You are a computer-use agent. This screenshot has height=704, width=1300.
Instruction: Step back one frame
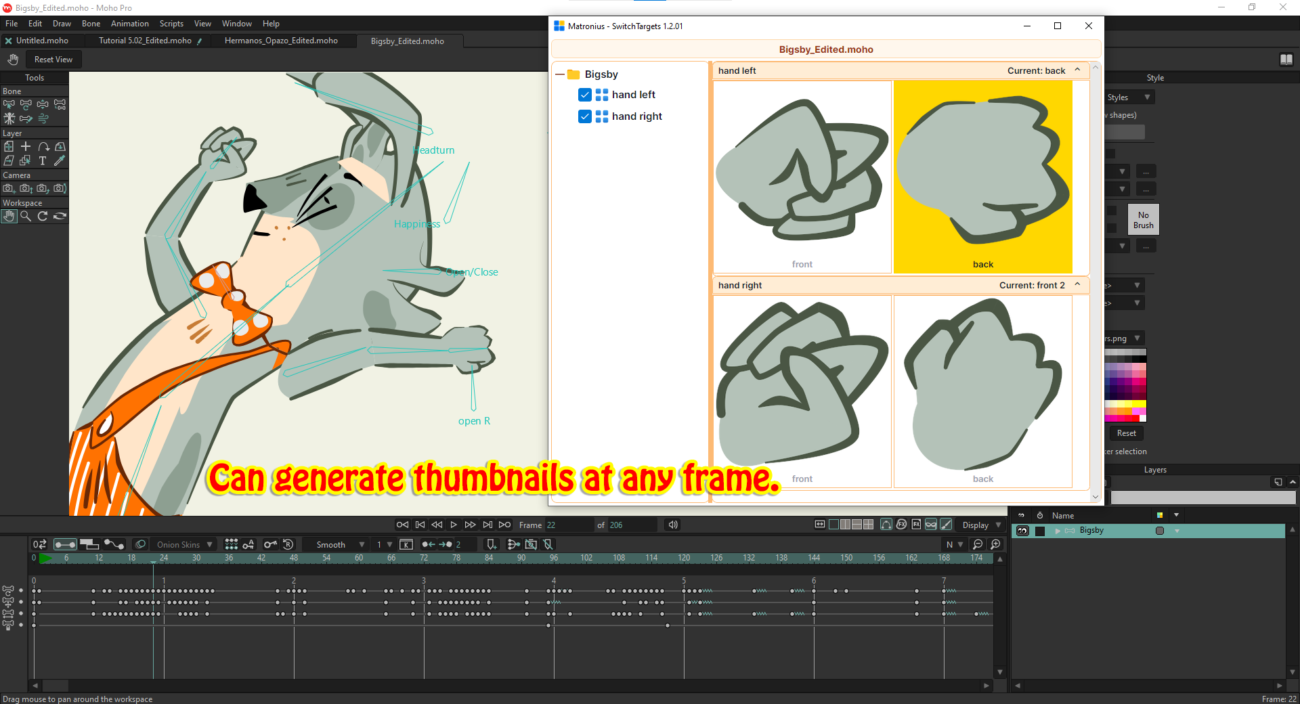tap(436, 525)
